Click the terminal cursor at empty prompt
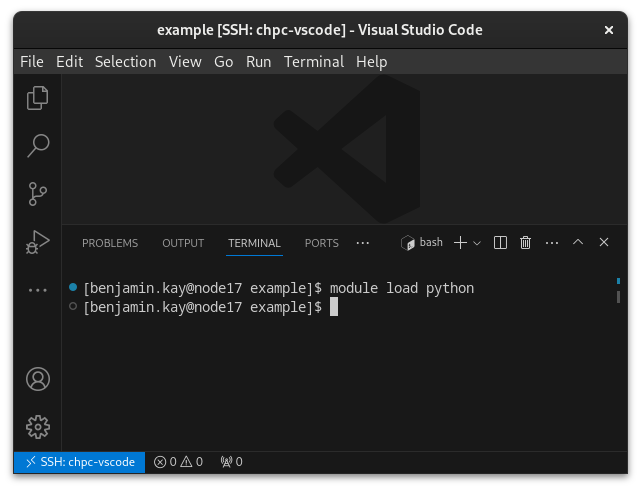641x490 pixels. coord(334,307)
